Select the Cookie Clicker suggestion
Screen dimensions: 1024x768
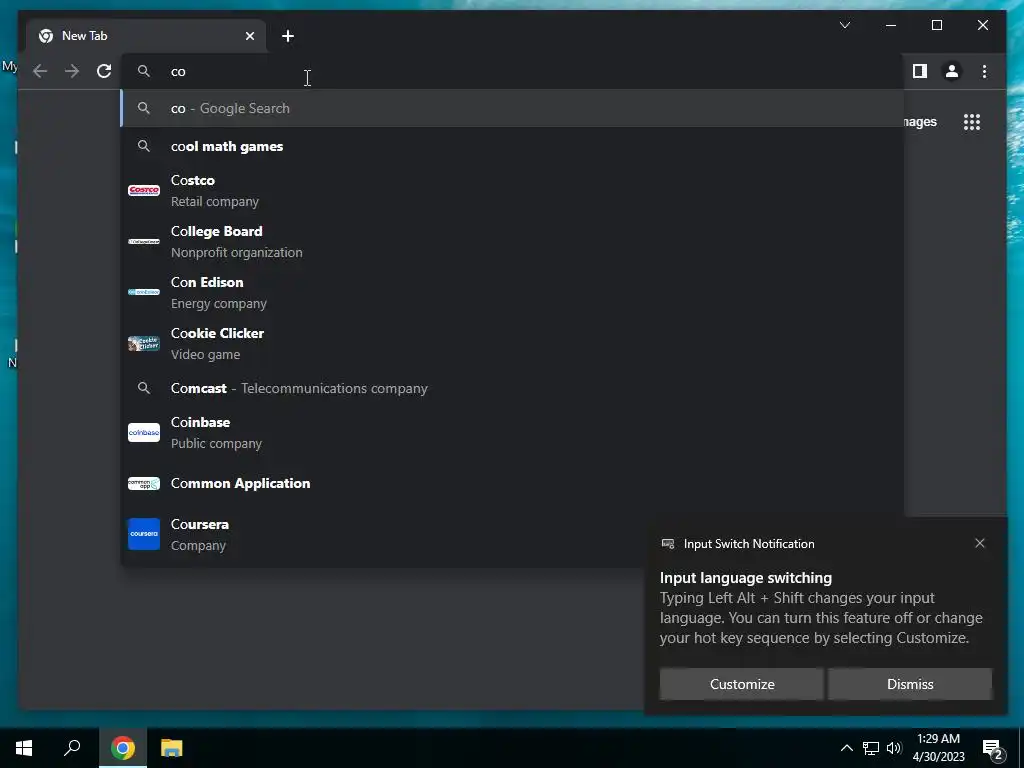tap(513, 344)
